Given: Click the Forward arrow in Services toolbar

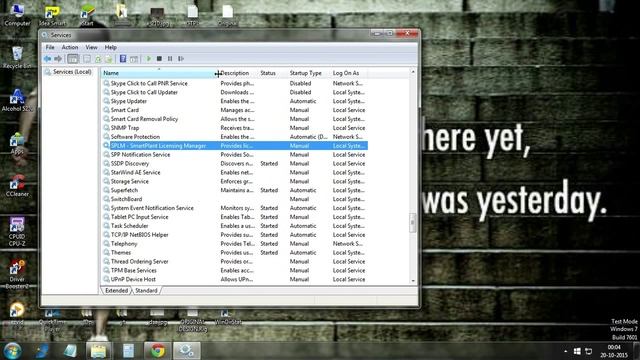Looking at the screenshot, I should [x=58, y=59].
